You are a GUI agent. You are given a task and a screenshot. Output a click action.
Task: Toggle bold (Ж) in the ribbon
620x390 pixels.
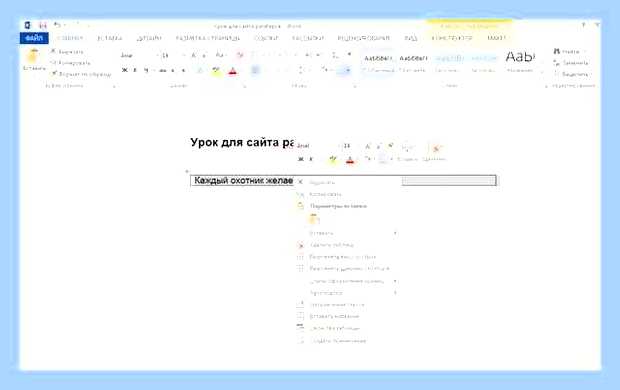pos(125,70)
